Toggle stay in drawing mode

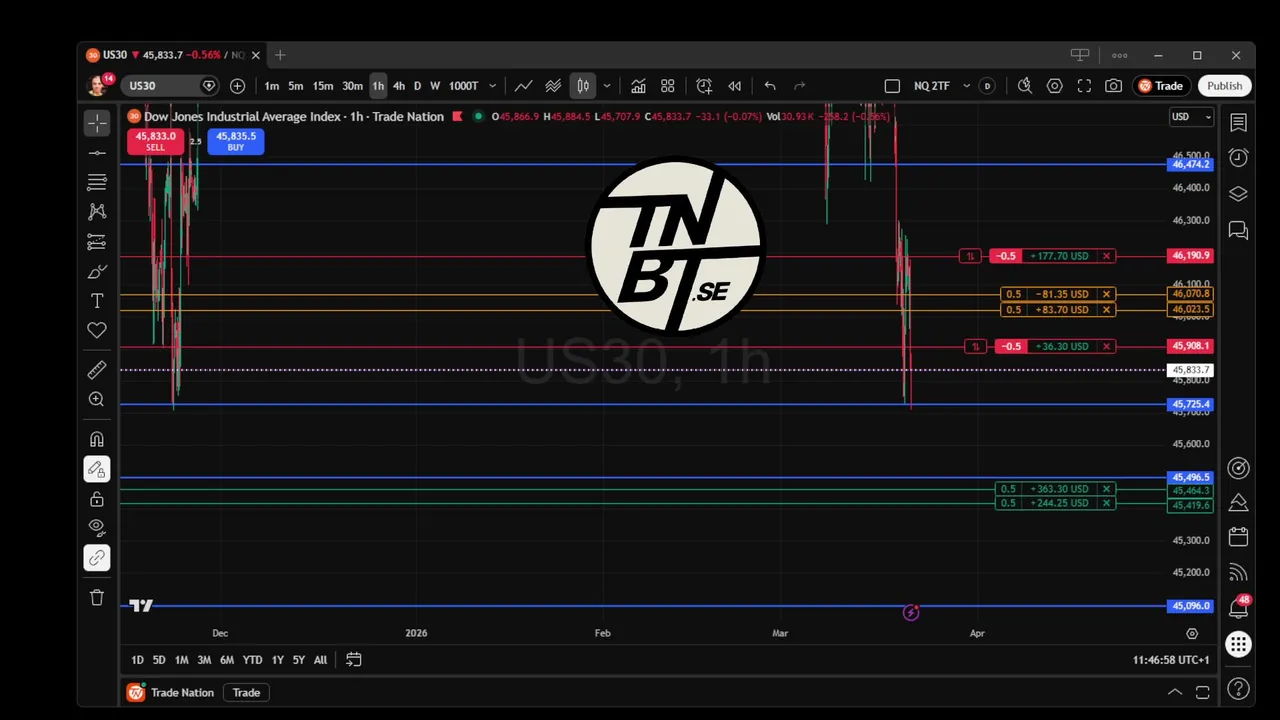click(x=97, y=469)
